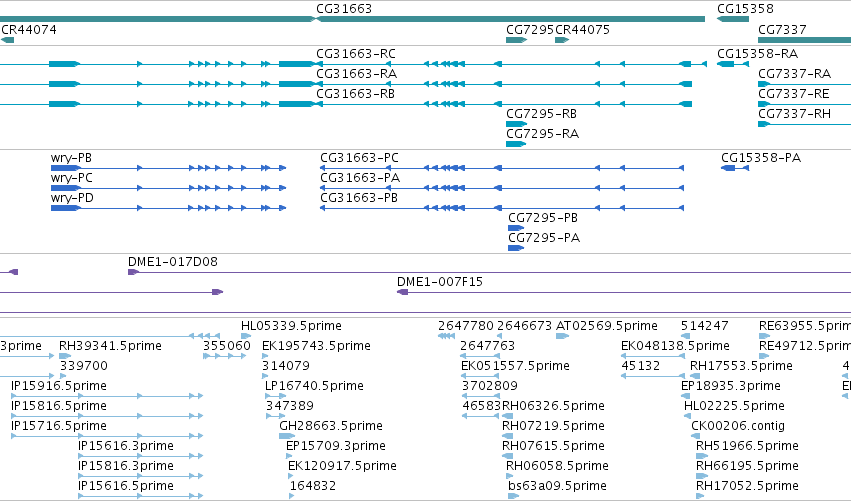
Task: Select EST RH07219.5prime
Action: [554, 426]
